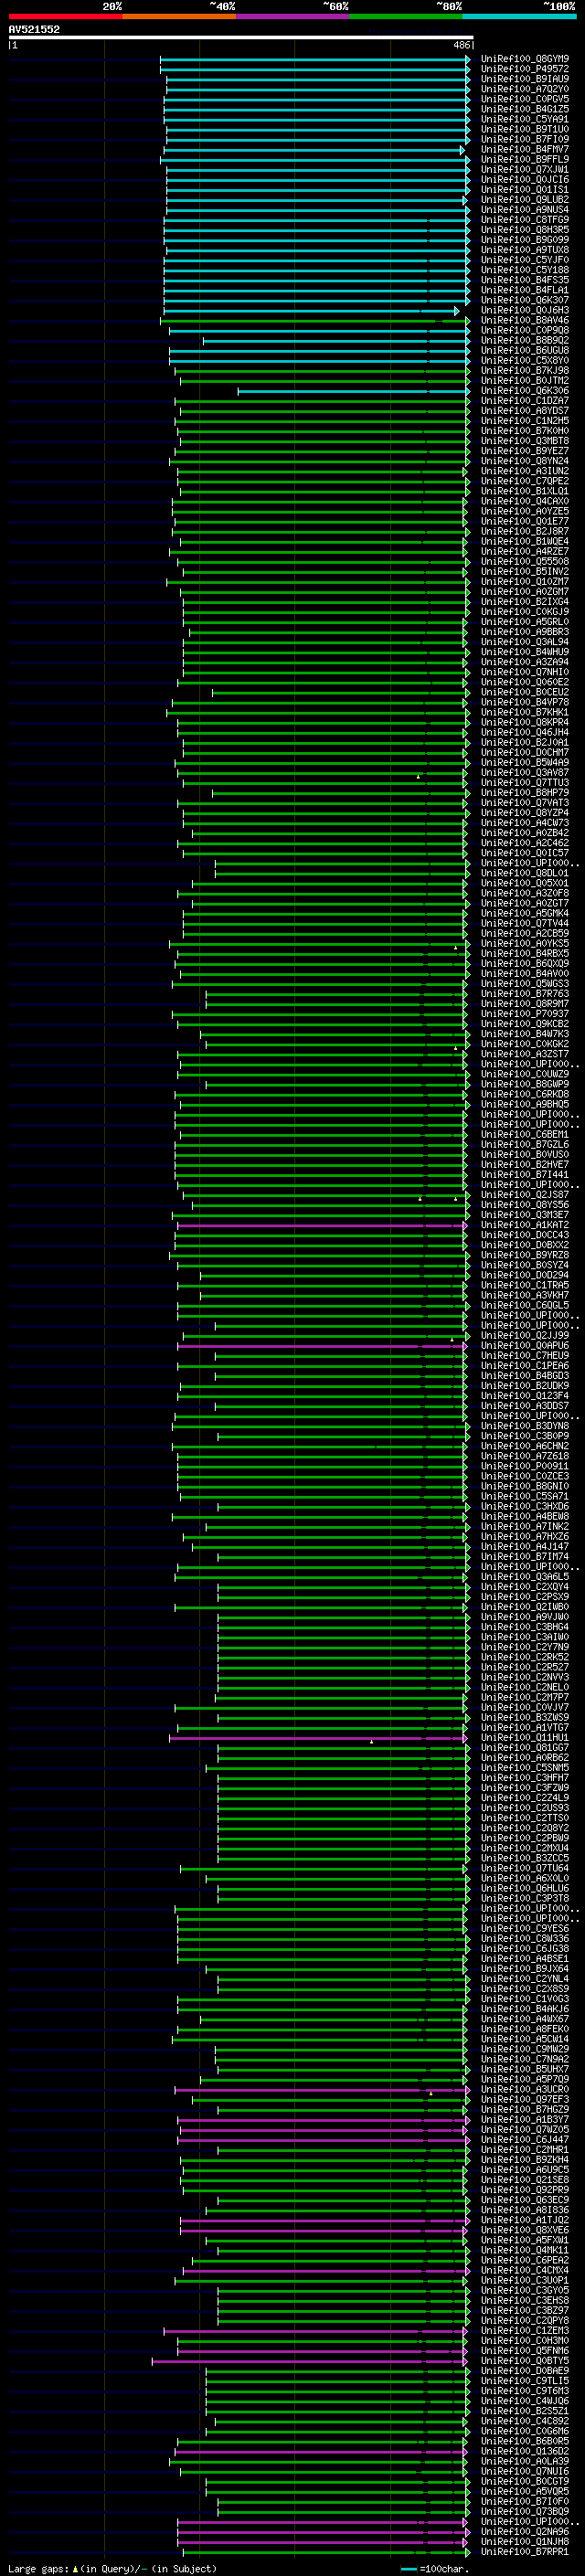Screen dimensions: 585x2576
Task: Open the UniRef100_P49572 hit label
Action: (525, 69)
